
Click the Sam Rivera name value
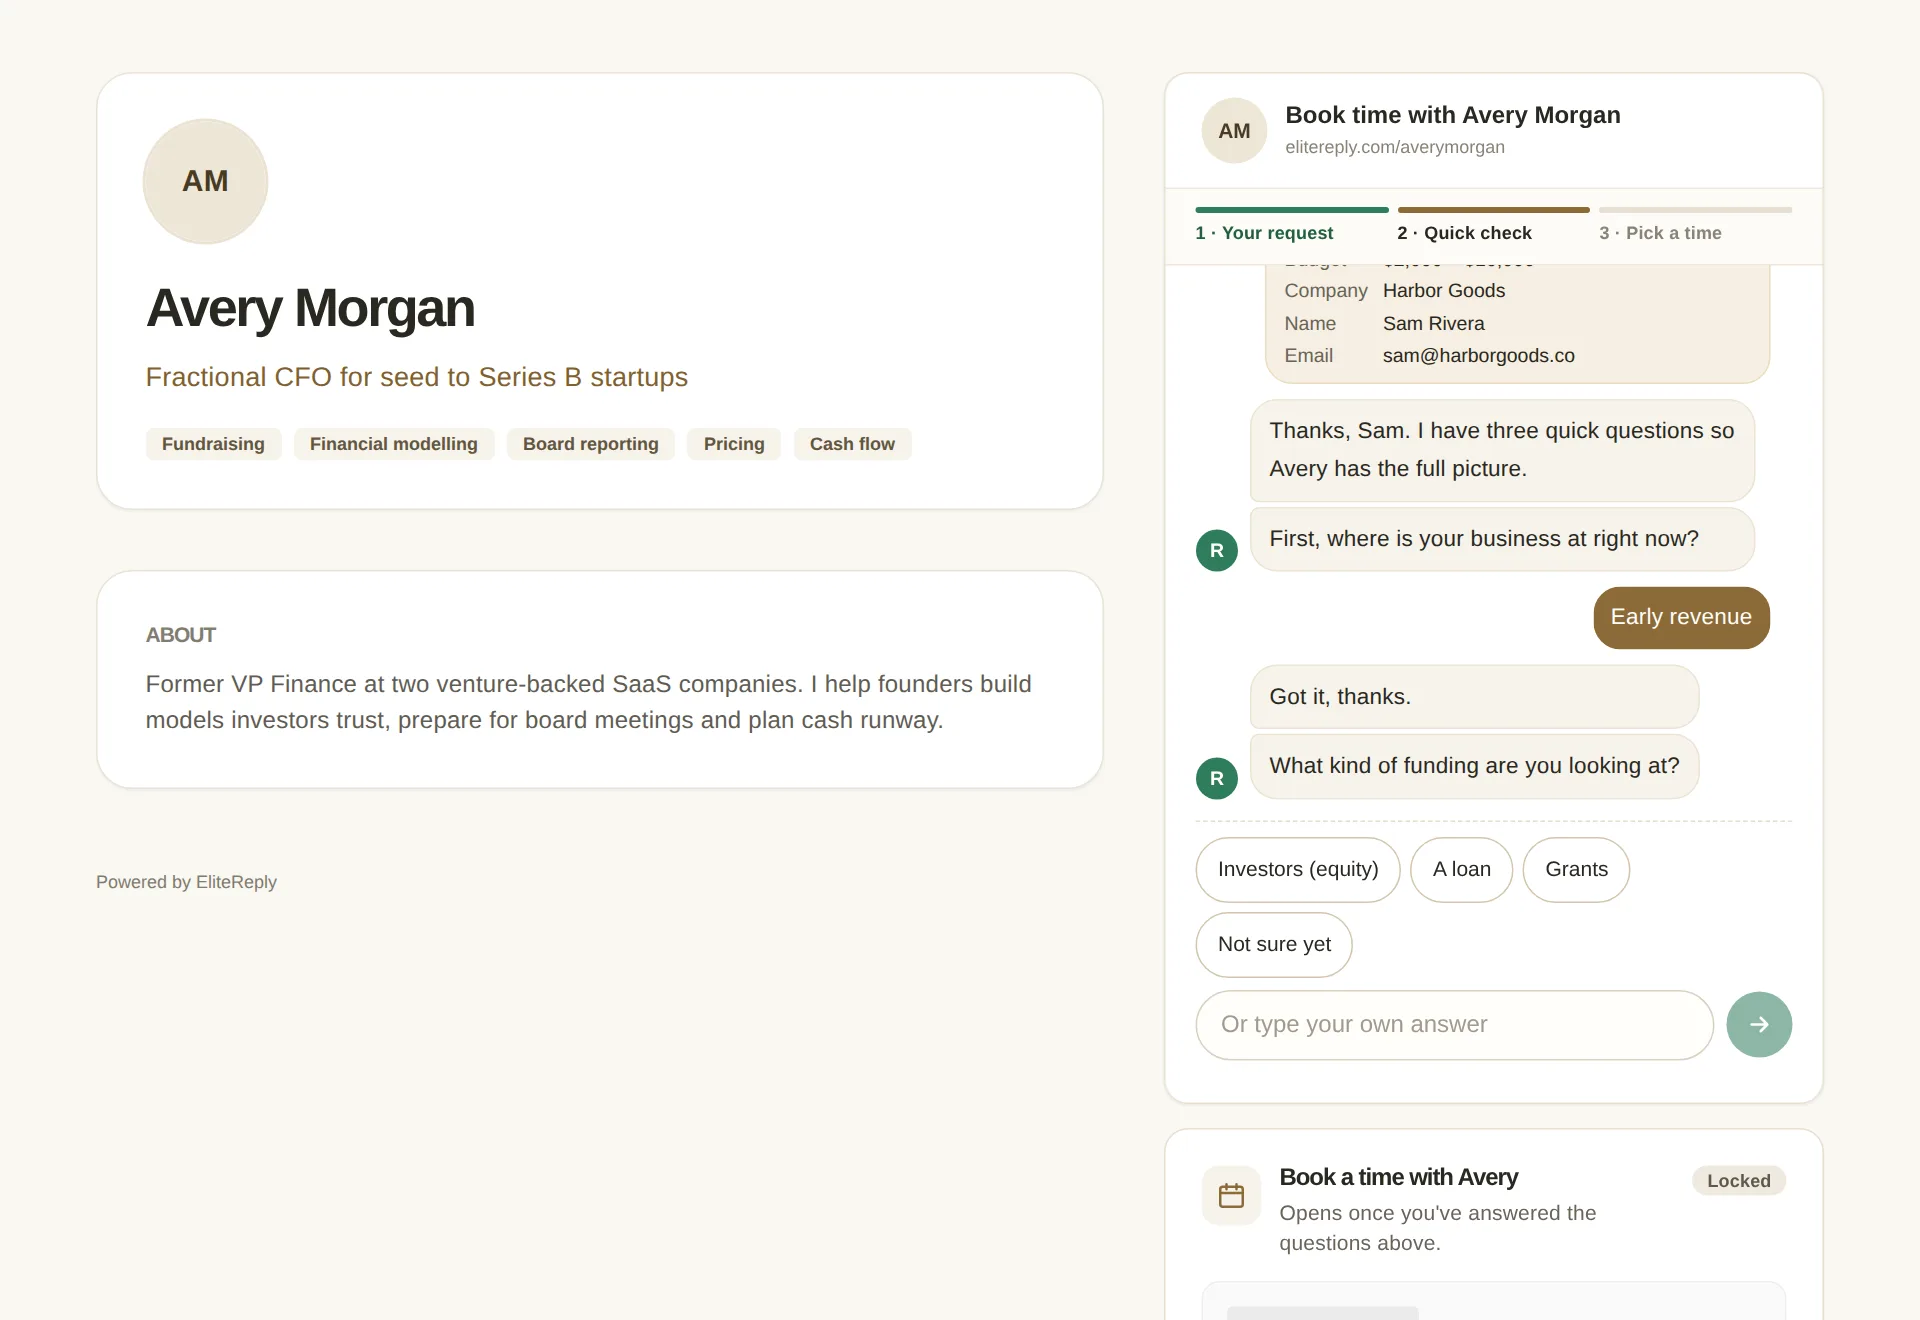click(x=1433, y=323)
